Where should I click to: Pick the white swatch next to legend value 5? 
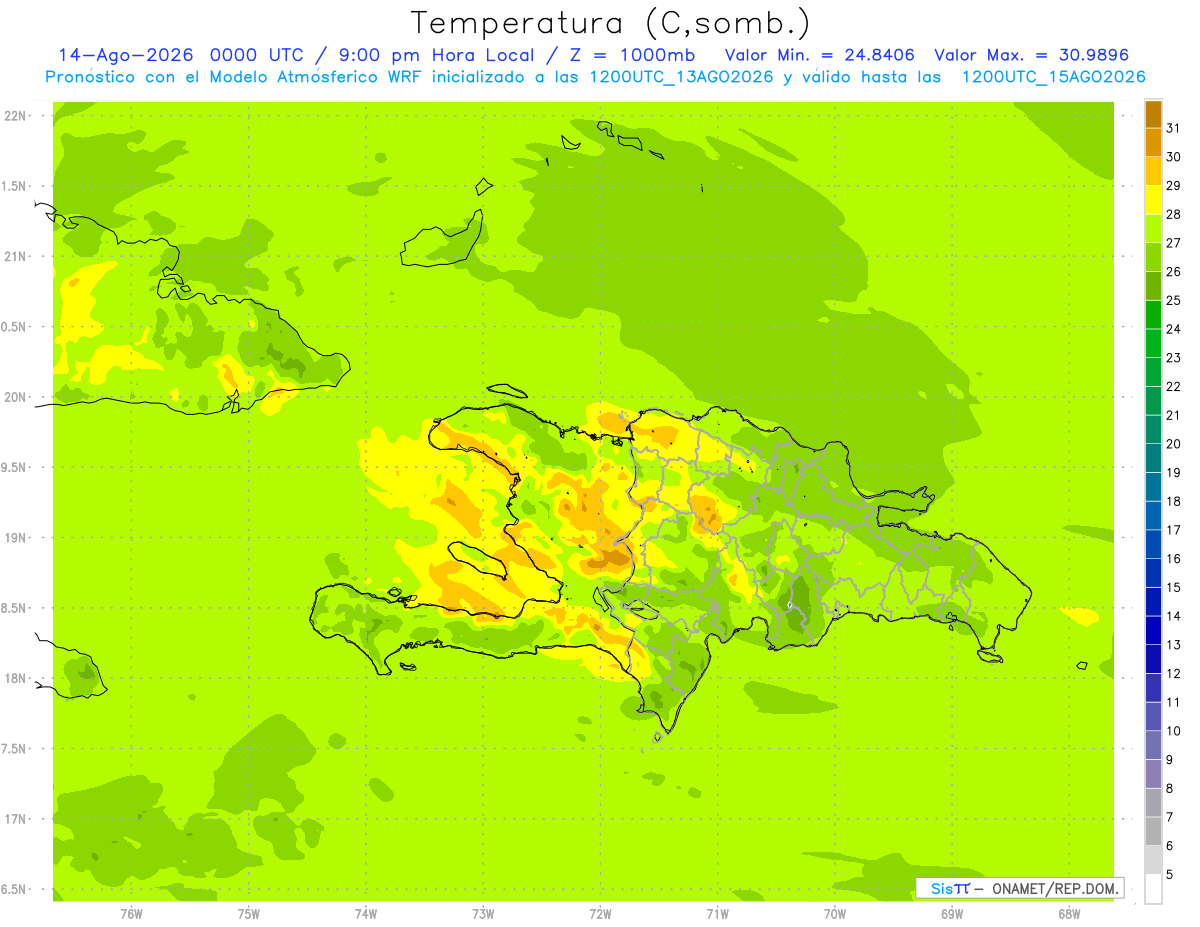point(1153,888)
